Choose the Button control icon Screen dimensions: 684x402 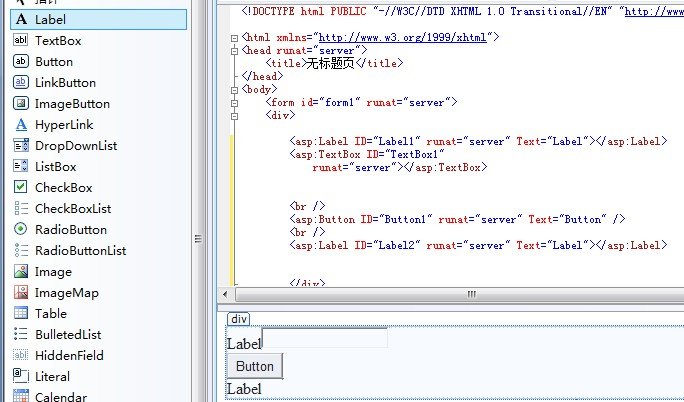[x=21, y=61]
